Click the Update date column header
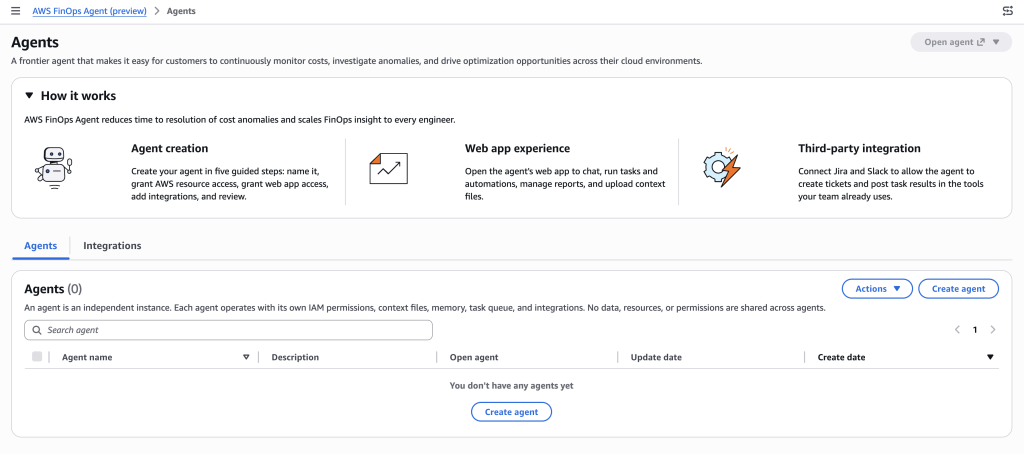This screenshot has height=454, width=1024. coord(656,357)
